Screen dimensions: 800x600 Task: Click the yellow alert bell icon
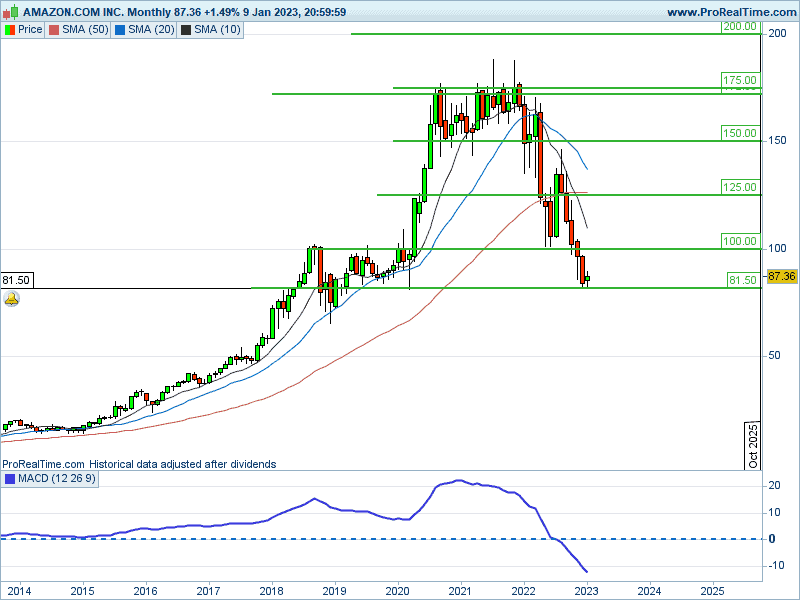tap(12, 298)
